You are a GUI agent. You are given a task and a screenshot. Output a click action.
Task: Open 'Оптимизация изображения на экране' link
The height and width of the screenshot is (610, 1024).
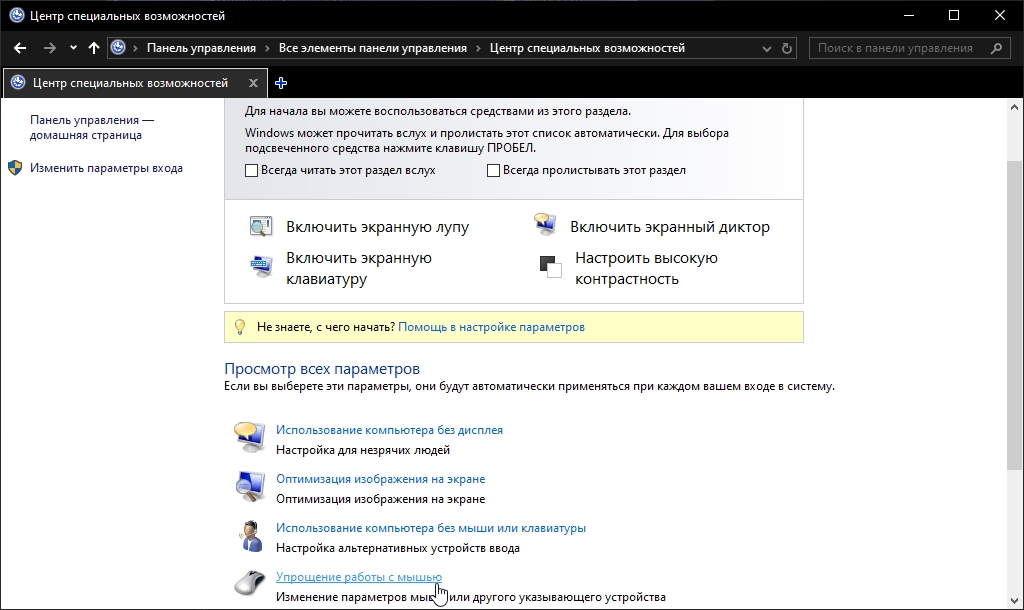click(x=380, y=479)
